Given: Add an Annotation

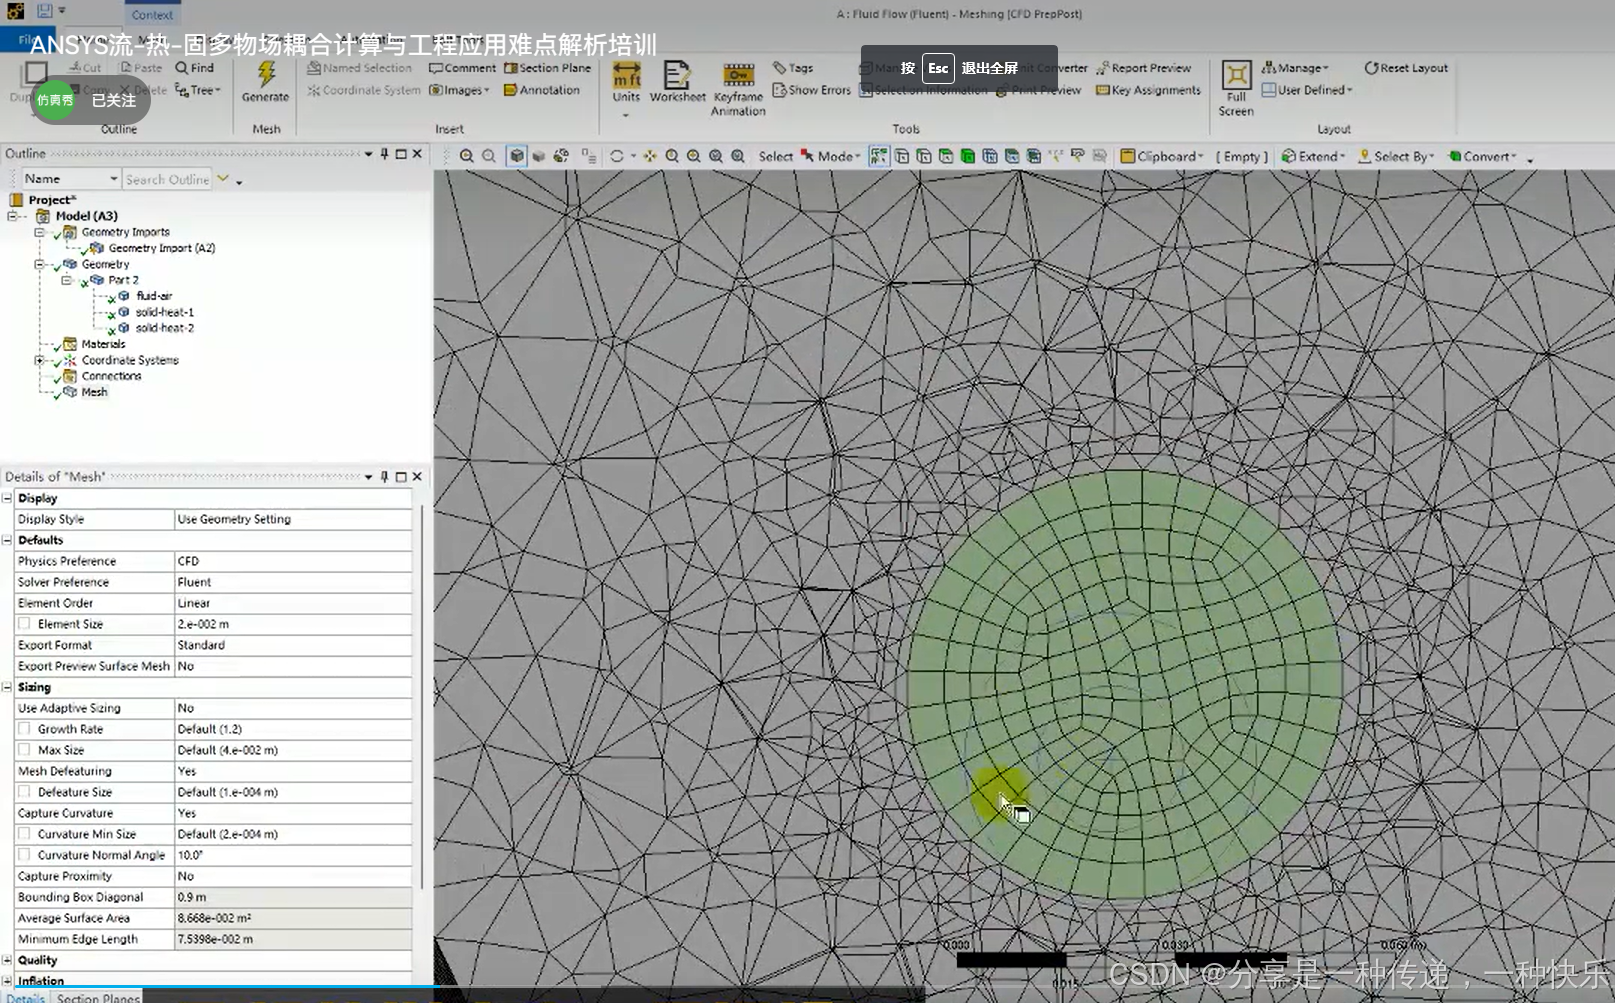Looking at the screenshot, I should [541, 90].
